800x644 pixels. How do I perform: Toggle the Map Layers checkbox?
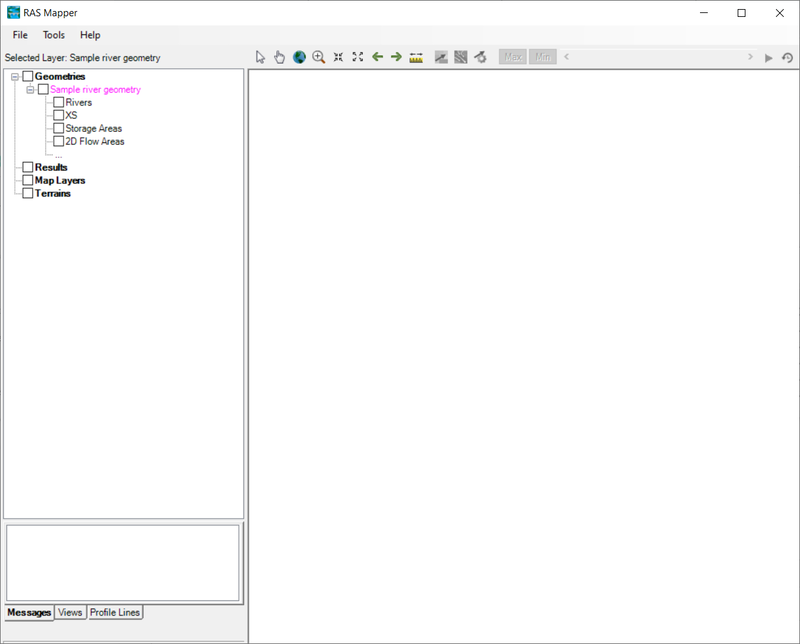28,180
